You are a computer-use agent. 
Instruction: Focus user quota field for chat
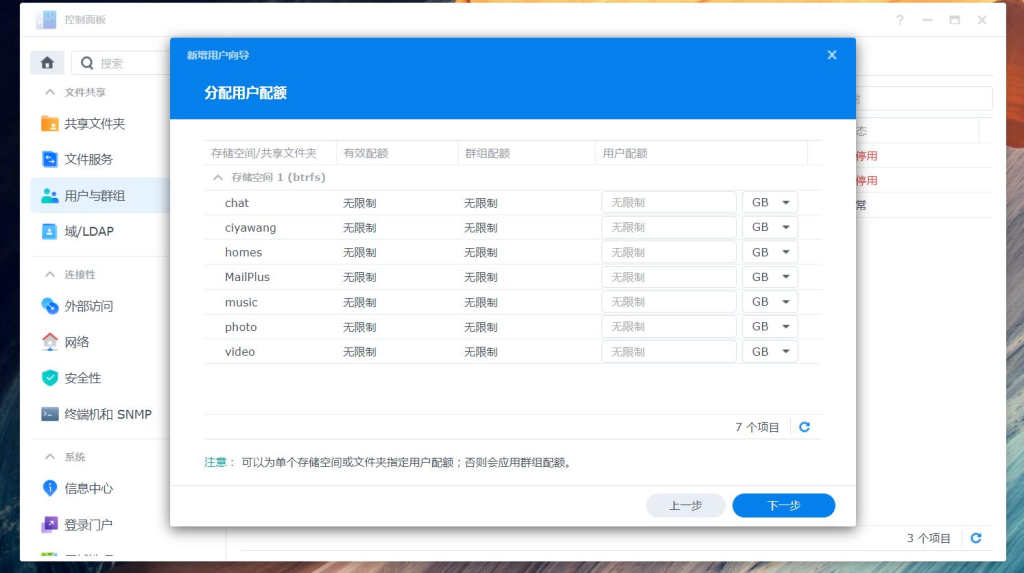[669, 203]
